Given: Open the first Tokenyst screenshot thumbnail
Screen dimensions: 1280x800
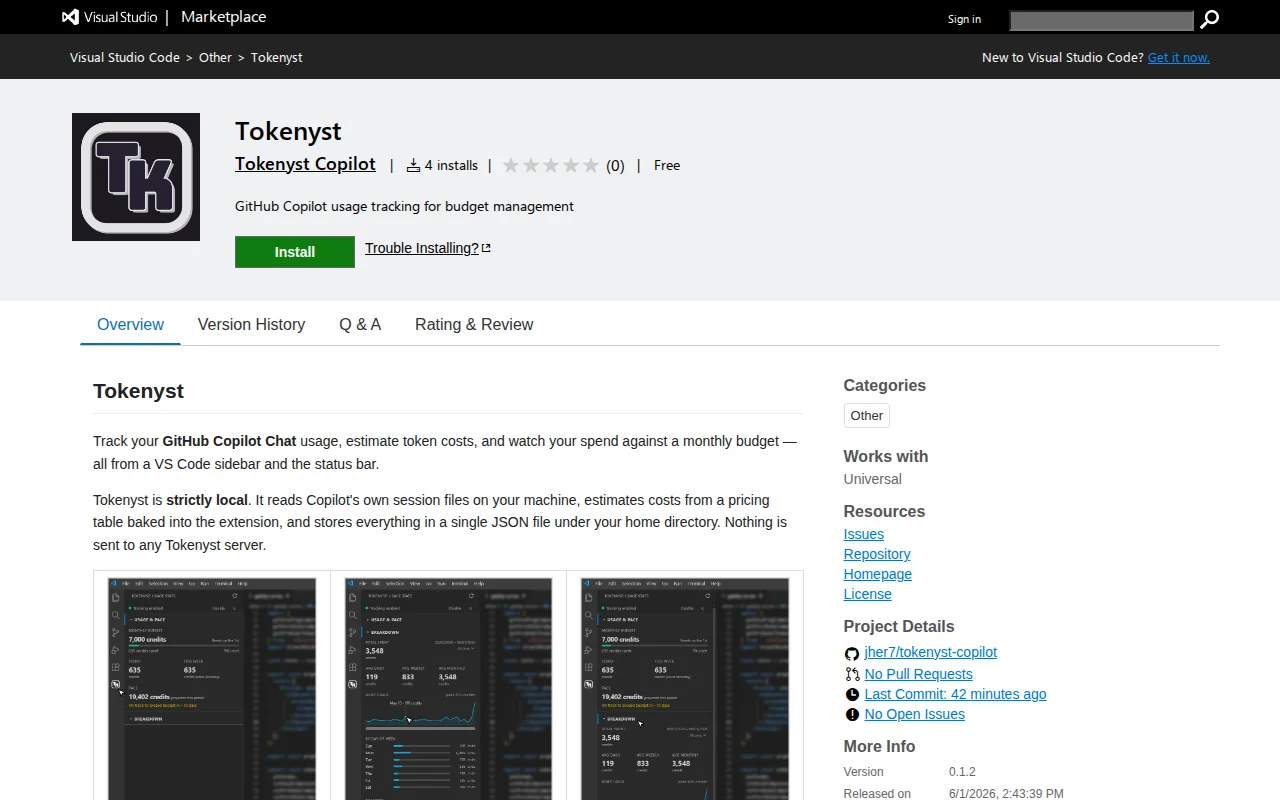Looking at the screenshot, I should coord(212,689).
